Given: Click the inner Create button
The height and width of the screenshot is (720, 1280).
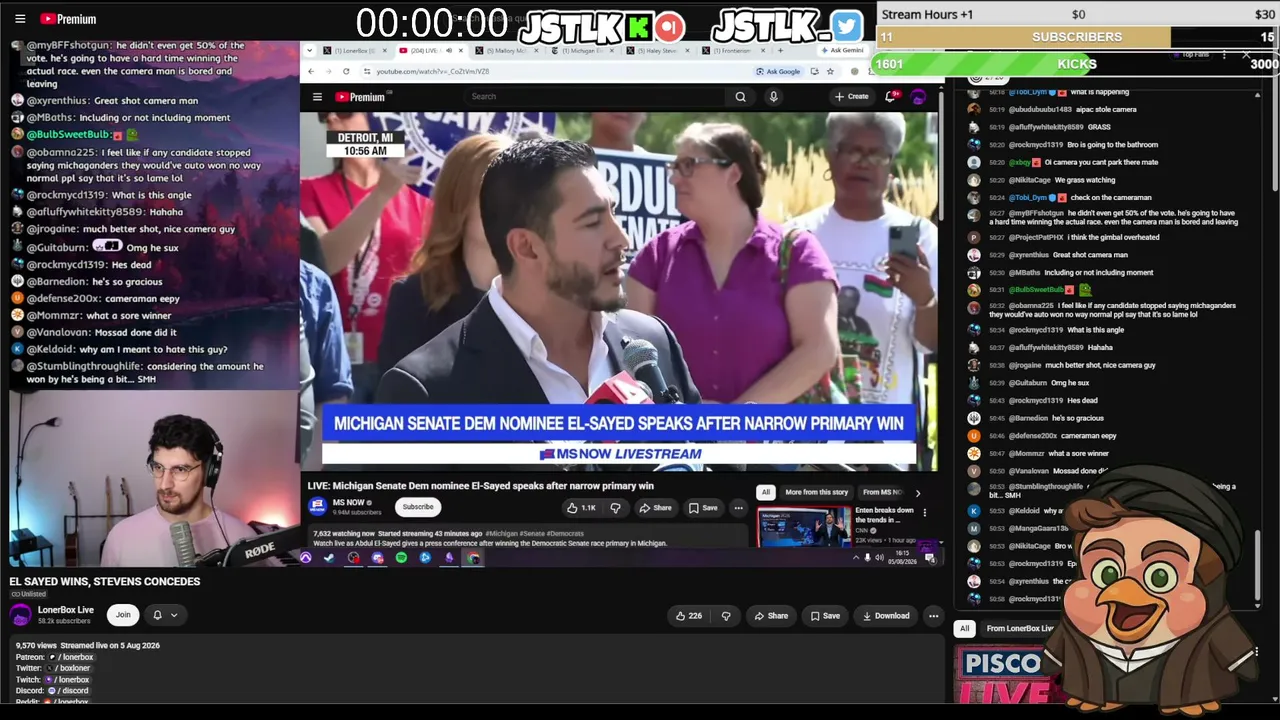Looking at the screenshot, I should tap(852, 97).
